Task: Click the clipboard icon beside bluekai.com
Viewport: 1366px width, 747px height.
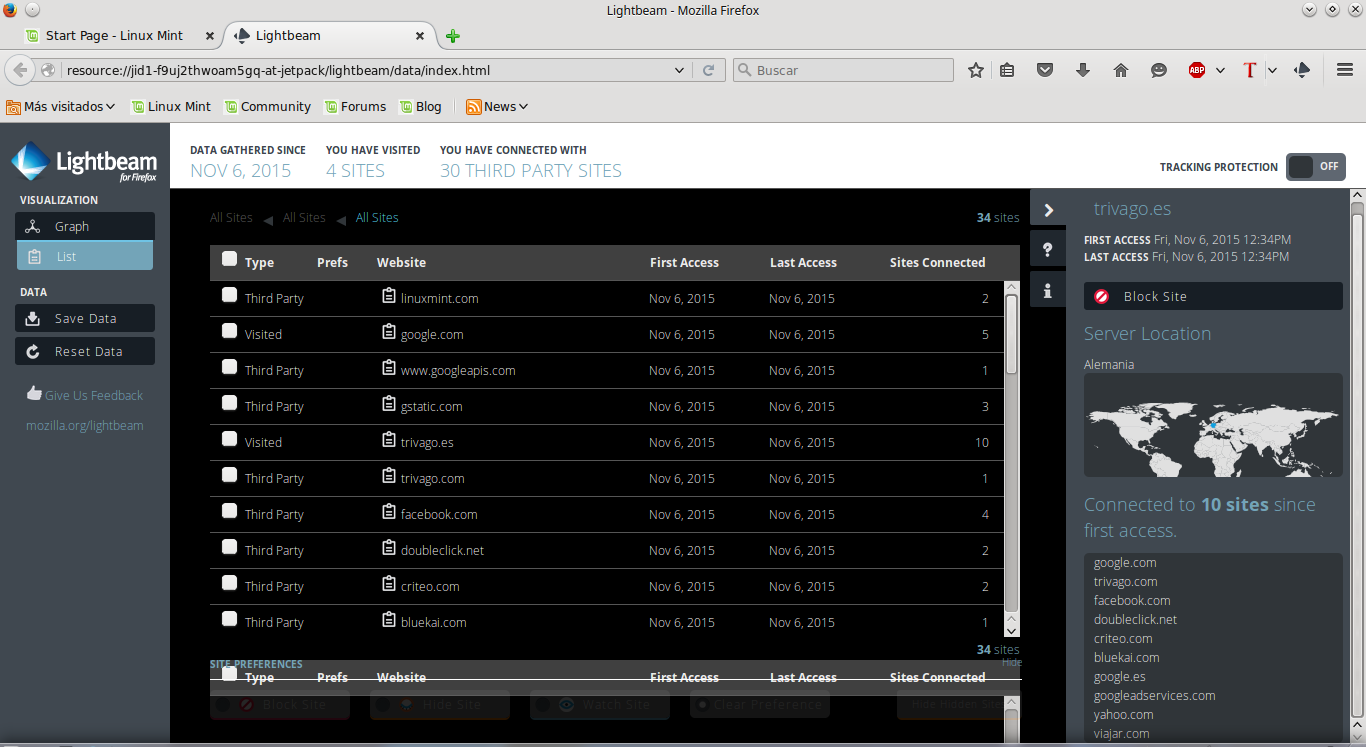Action: [x=389, y=621]
